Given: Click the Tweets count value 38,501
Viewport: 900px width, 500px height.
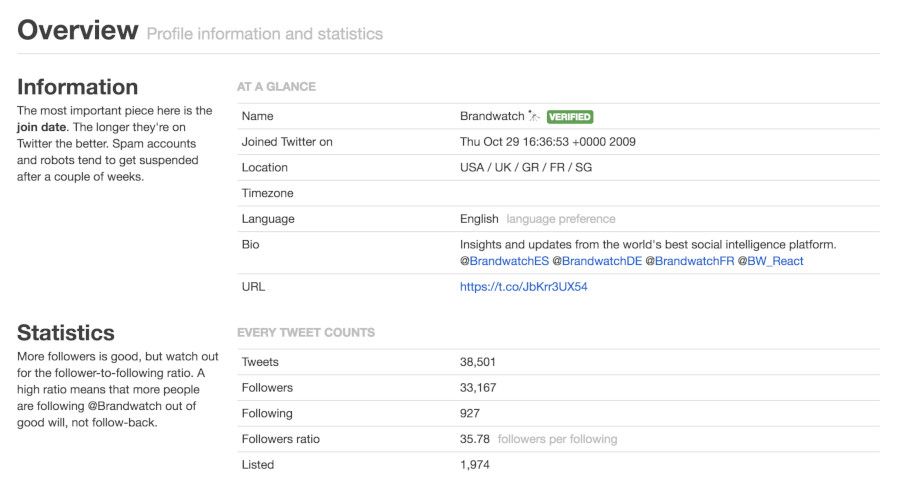Looking at the screenshot, I should tap(478, 362).
